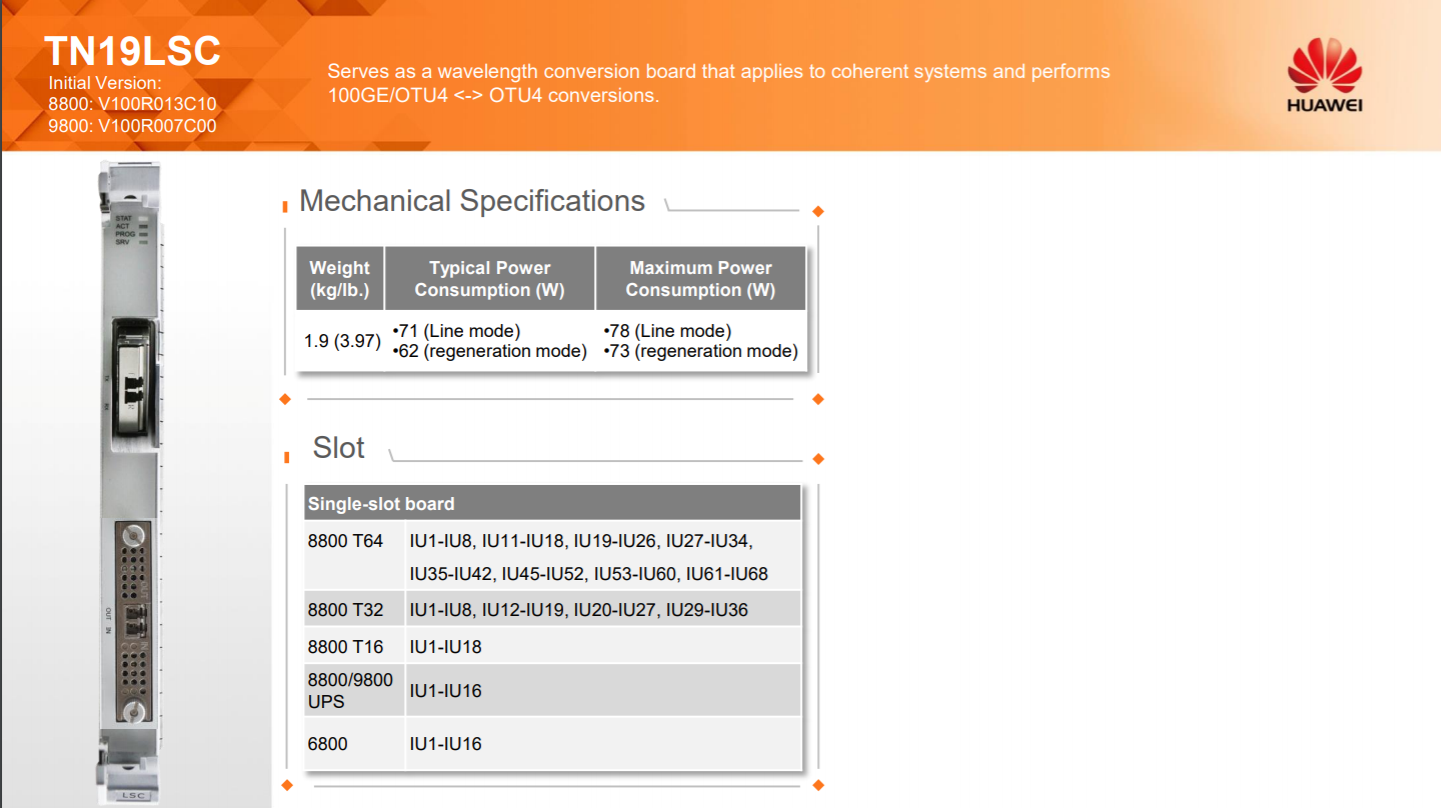Click the 'Weight (kg/lb.)' column header
This screenshot has width=1441, height=808.
pyautogui.click(x=340, y=279)
